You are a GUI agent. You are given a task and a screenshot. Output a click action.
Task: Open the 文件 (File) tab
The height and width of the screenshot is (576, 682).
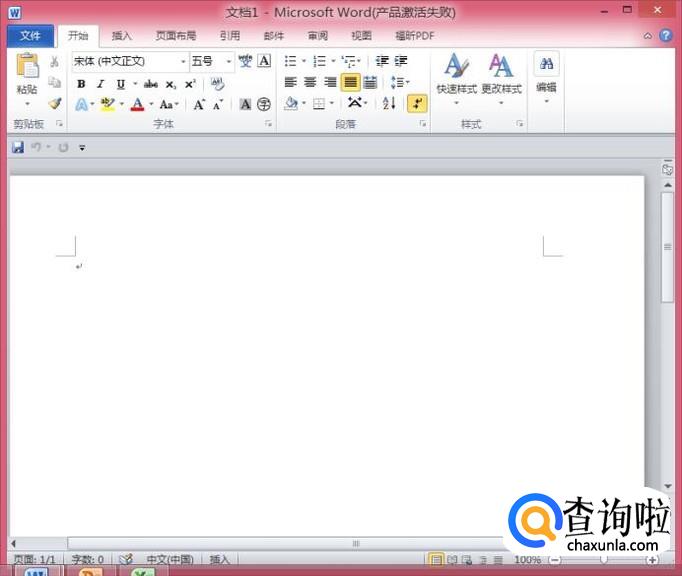pyautogui.click(x=30, y=36)
